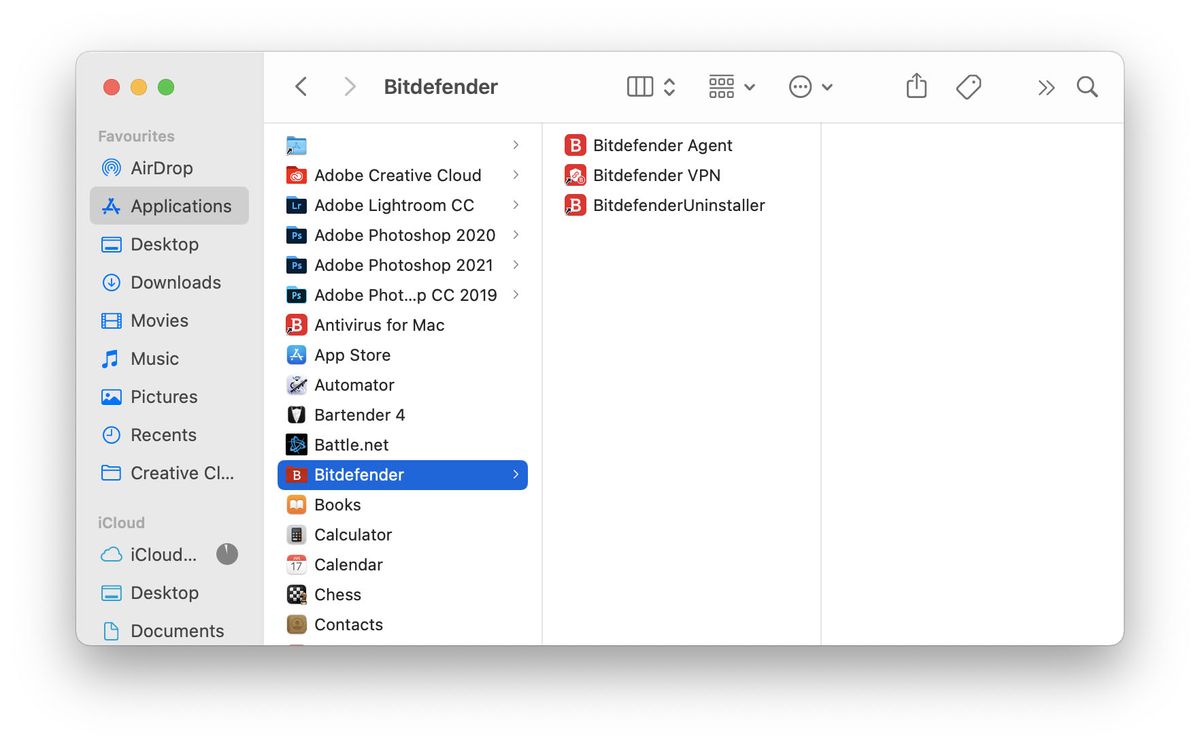
Task: Open the grouping options dropdown
Action: pyautogui.click(x=731, y=87)
